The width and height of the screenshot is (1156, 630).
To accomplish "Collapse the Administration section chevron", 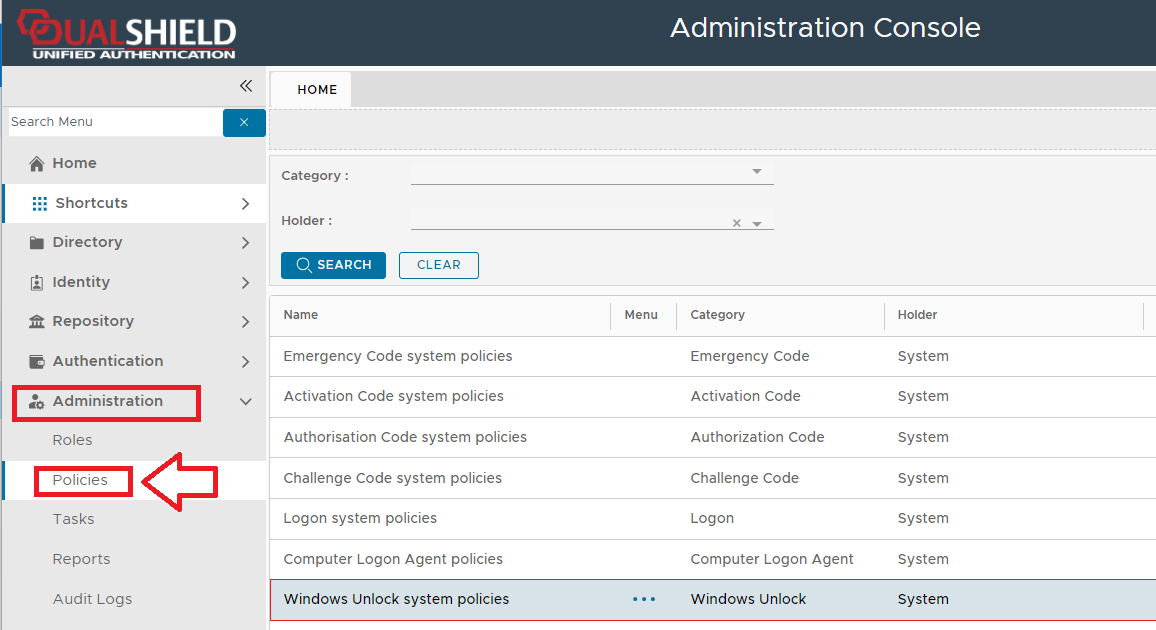I will pos(246,401).
